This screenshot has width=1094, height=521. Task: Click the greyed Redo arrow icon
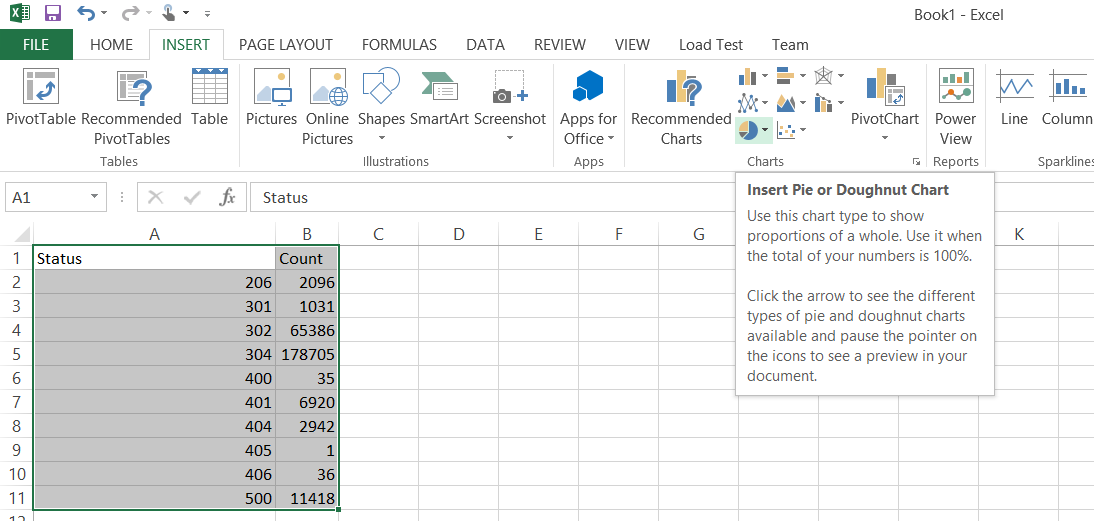[130, 13]
